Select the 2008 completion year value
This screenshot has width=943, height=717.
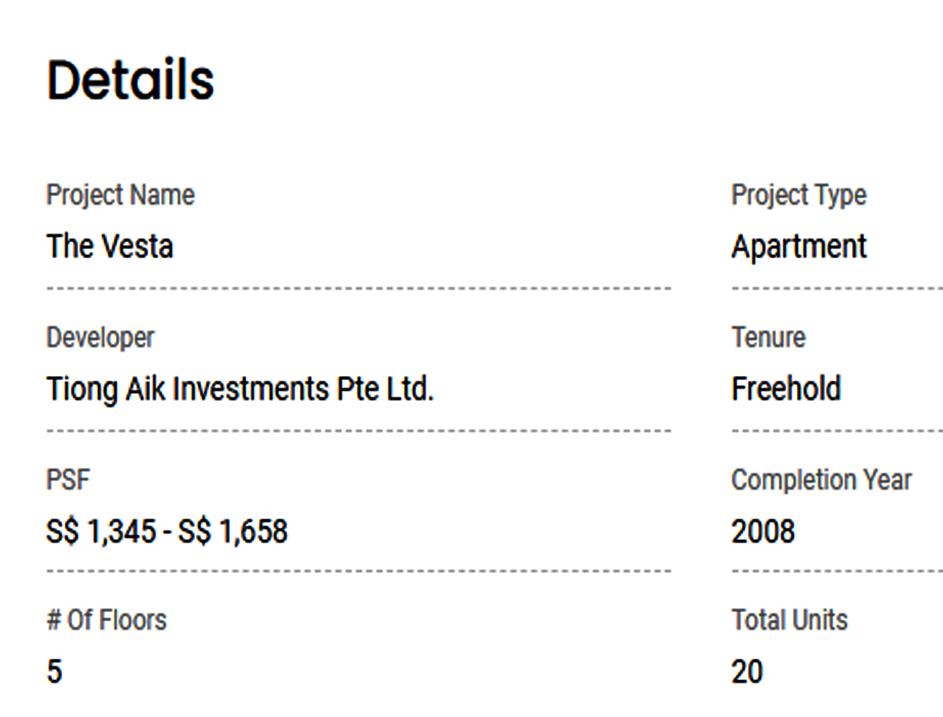[763, 531]
